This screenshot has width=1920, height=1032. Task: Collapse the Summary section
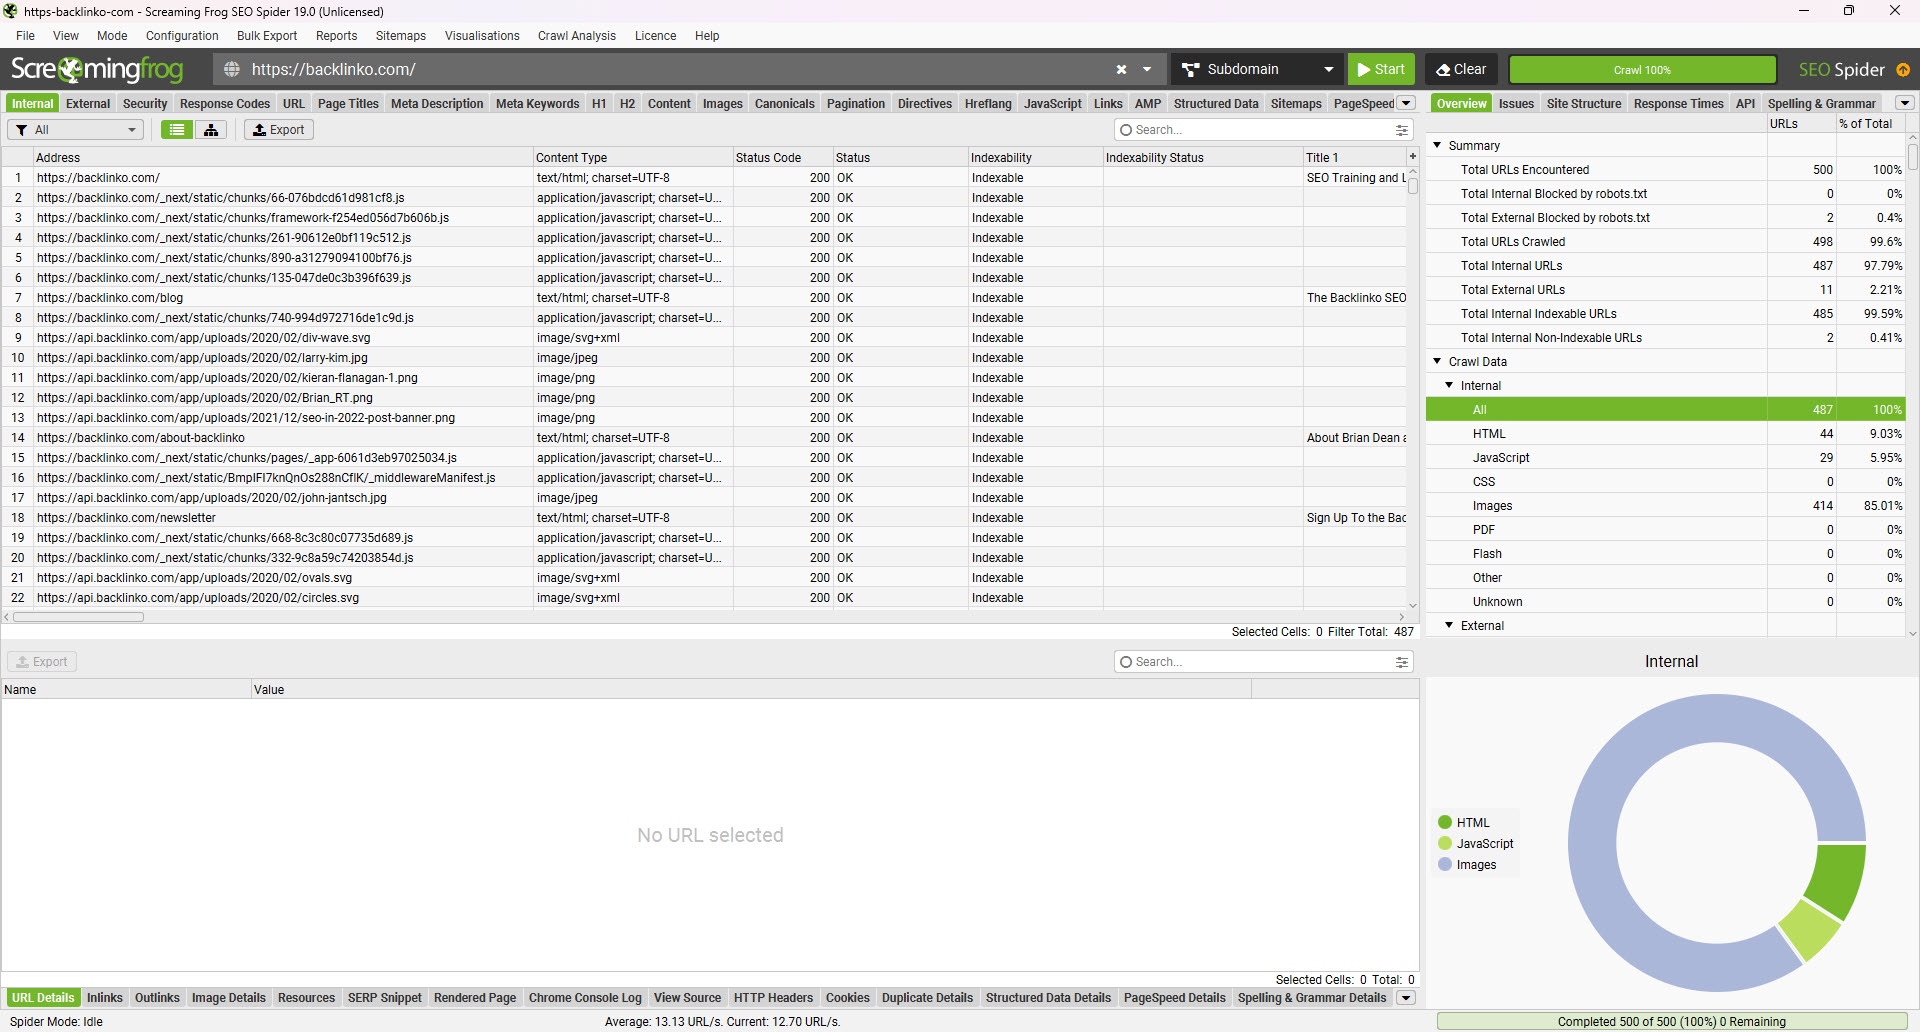(x=1437, y=145)
